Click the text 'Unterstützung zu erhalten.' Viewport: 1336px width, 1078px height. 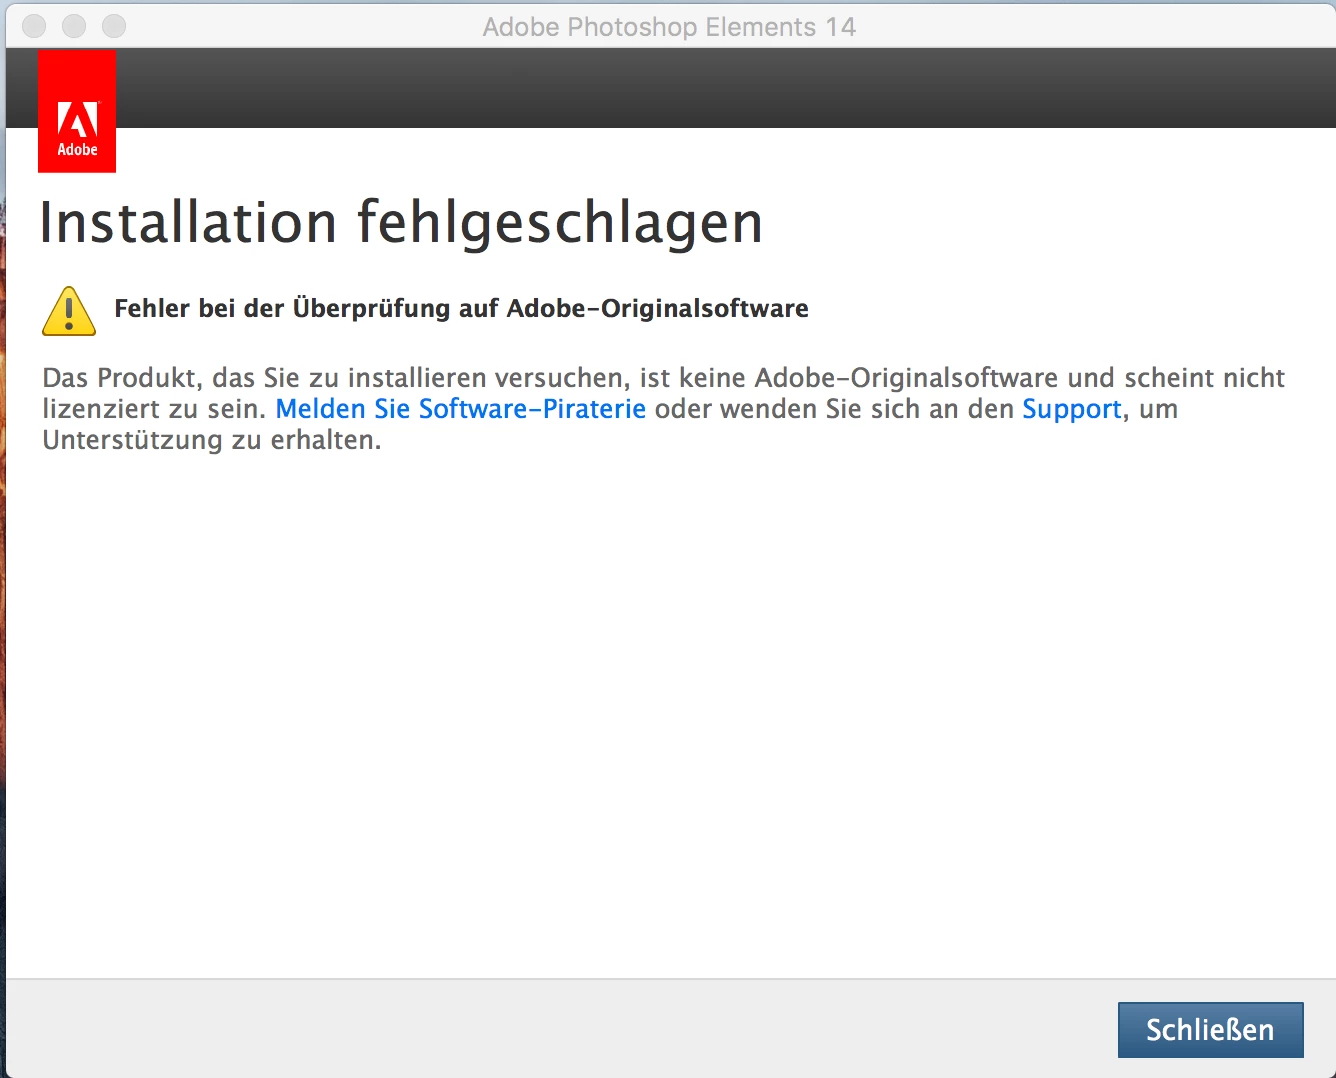click(212, 440)
